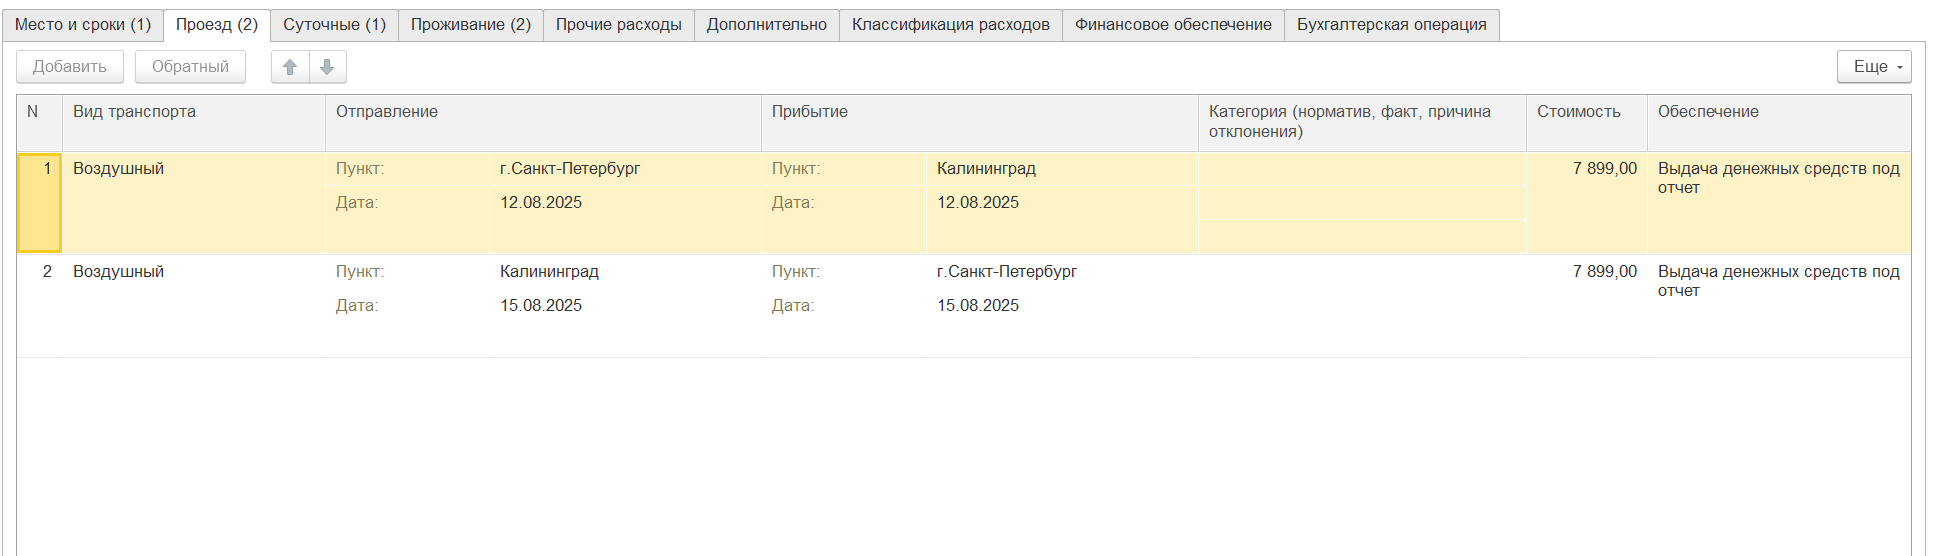The width and height of the screenshot is (1944, 556).
Task: Click the move row down arrow icon
Action: [x=327, y=67]
